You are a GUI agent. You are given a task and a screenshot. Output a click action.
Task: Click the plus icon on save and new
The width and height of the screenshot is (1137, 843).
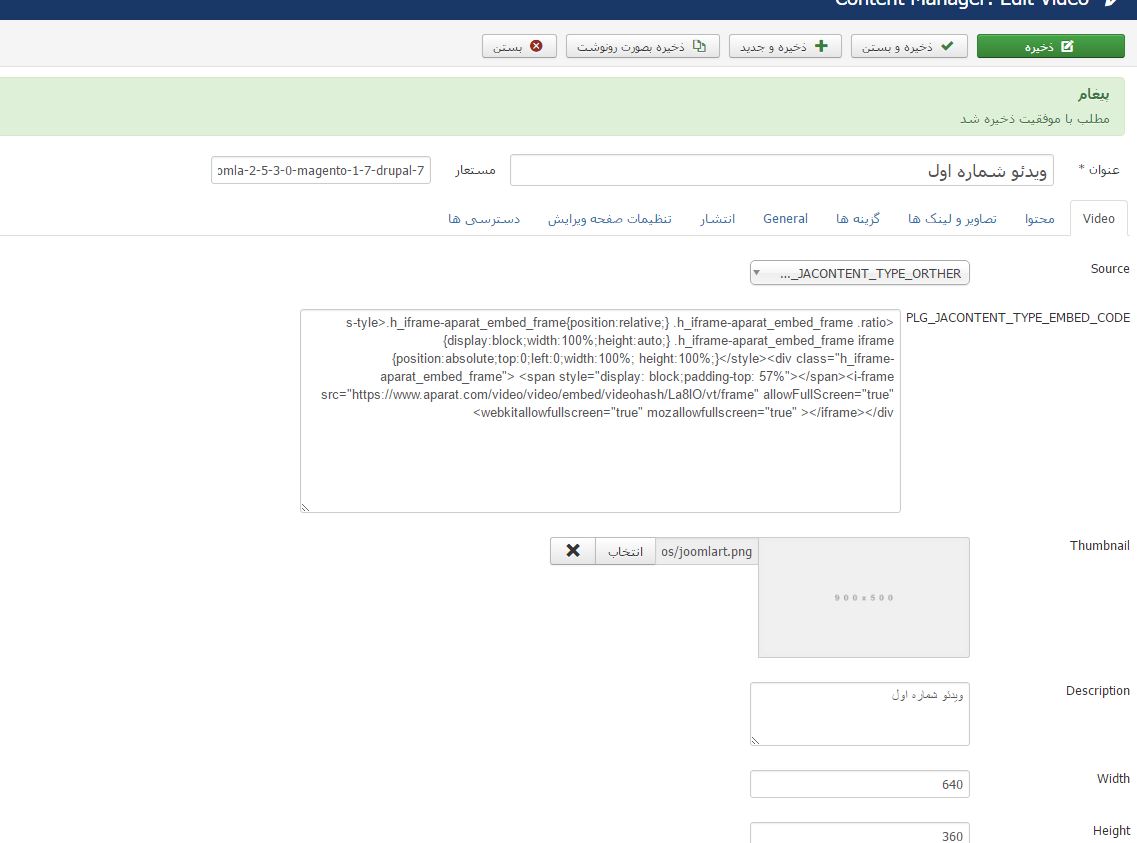pos(821,46)
